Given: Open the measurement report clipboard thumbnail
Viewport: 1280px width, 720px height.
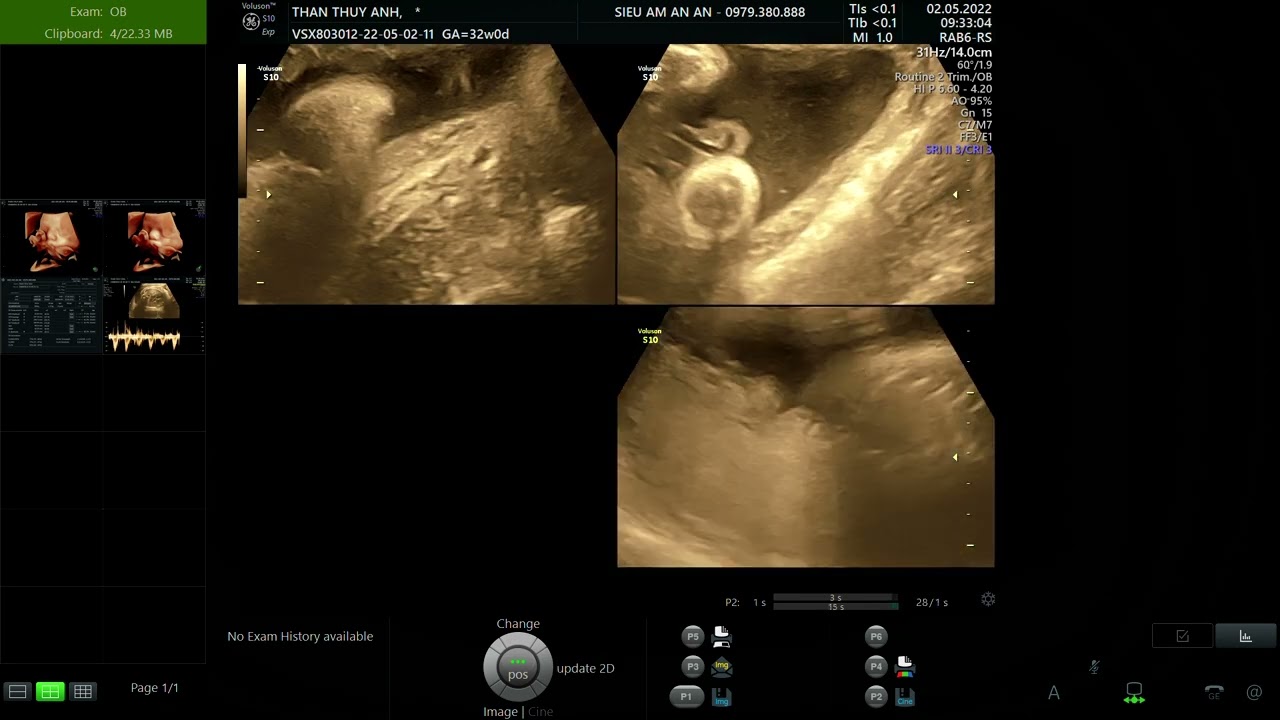Looking at the screenshot, I should 51,315.
